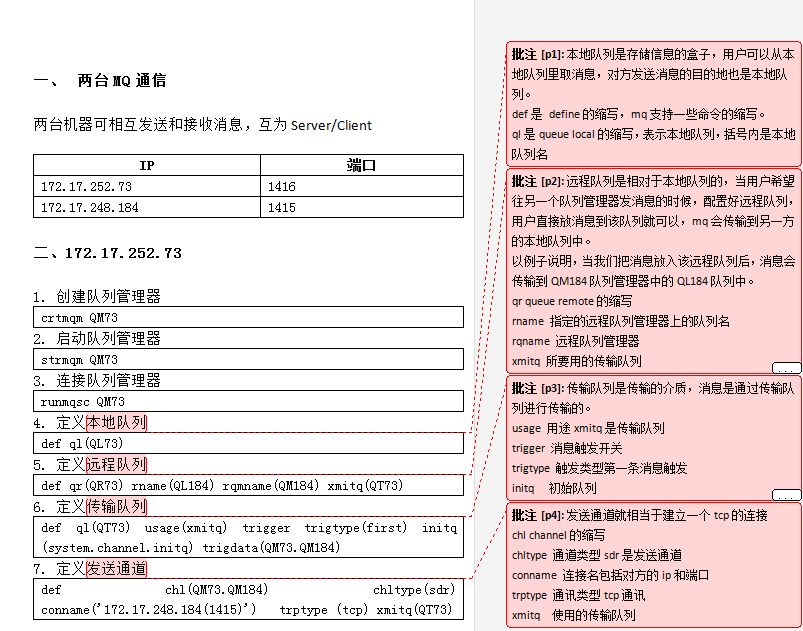Screen dimensions: 803x631
Task: Click command def qr(QR73) rname(QL184)
Action: coord(248,486)
